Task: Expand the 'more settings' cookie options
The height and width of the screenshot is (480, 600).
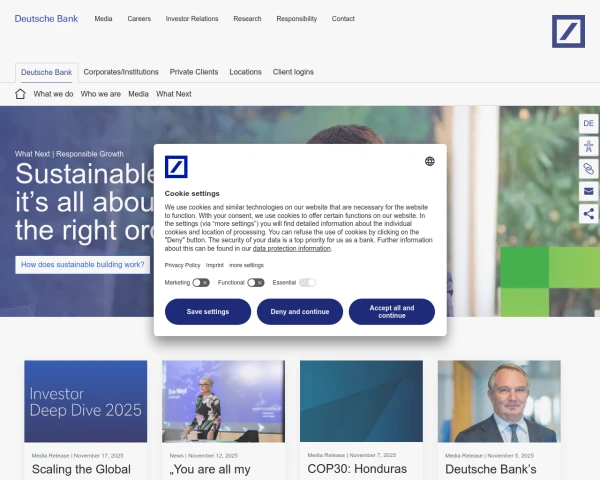Action: coord(246,265)
